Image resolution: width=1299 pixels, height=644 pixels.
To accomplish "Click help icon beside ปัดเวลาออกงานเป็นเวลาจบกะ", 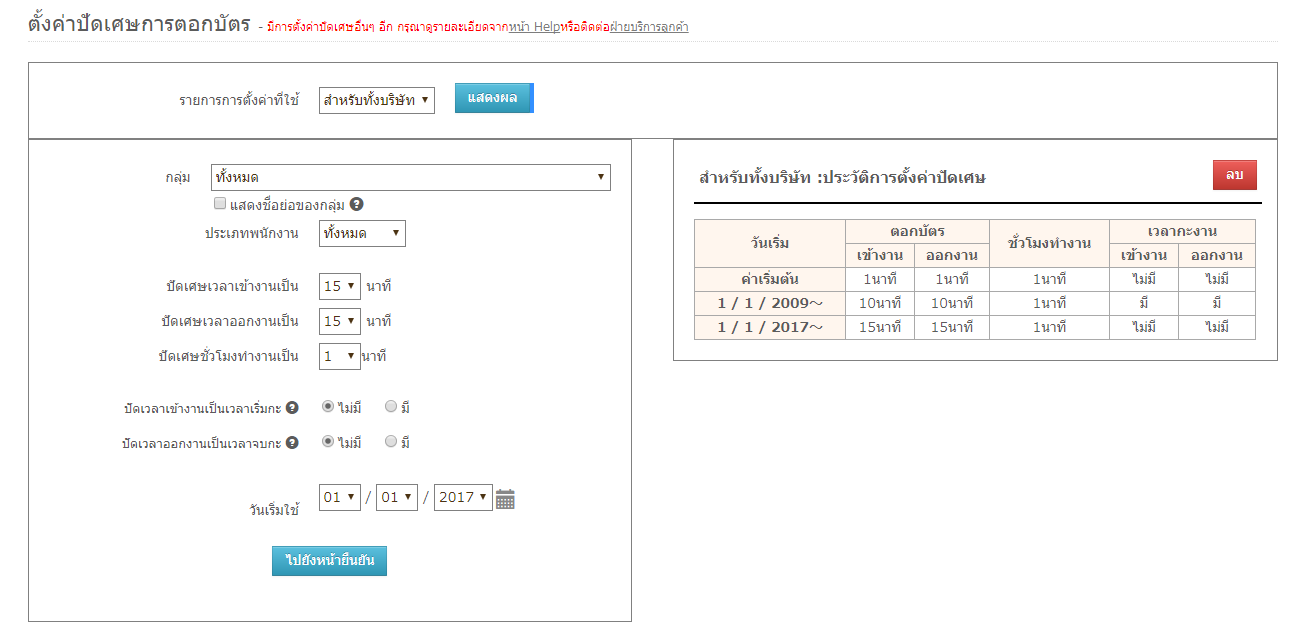I will 292,443.
